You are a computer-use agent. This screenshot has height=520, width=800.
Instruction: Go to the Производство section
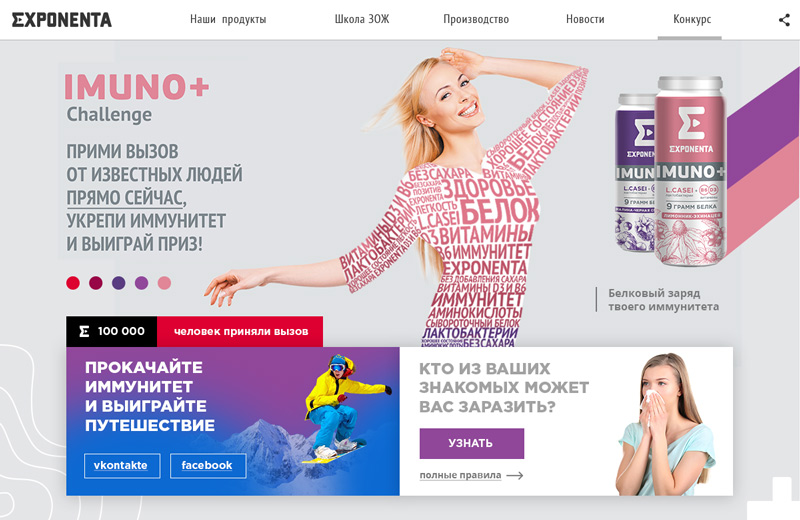pos(476,19)
